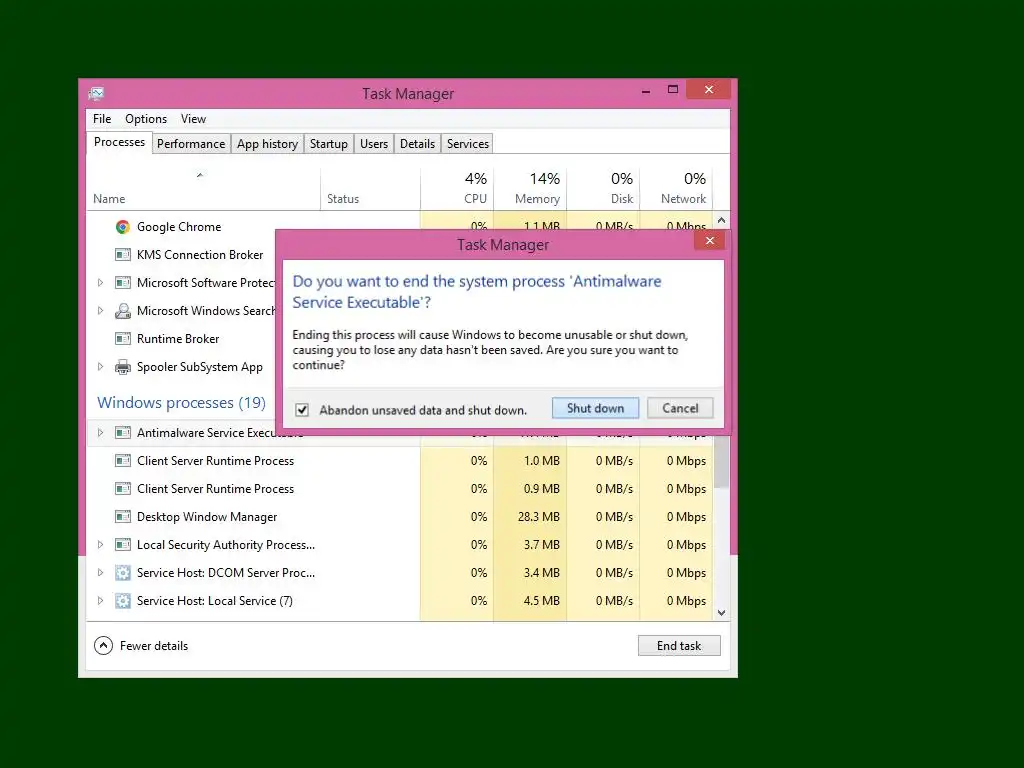Click the 28.3 MB memory value
The width and height of the screenshot is (1024, 768).
point(539,517)
